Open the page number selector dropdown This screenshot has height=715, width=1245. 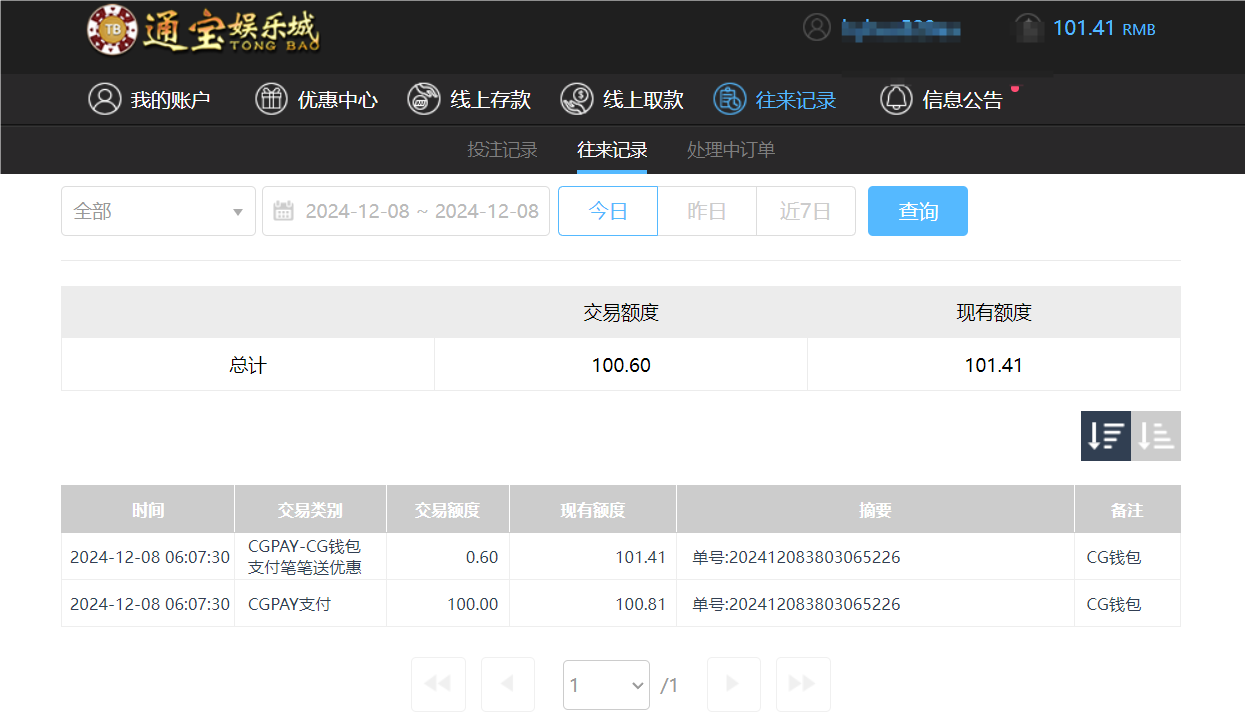tap(606, 684)
